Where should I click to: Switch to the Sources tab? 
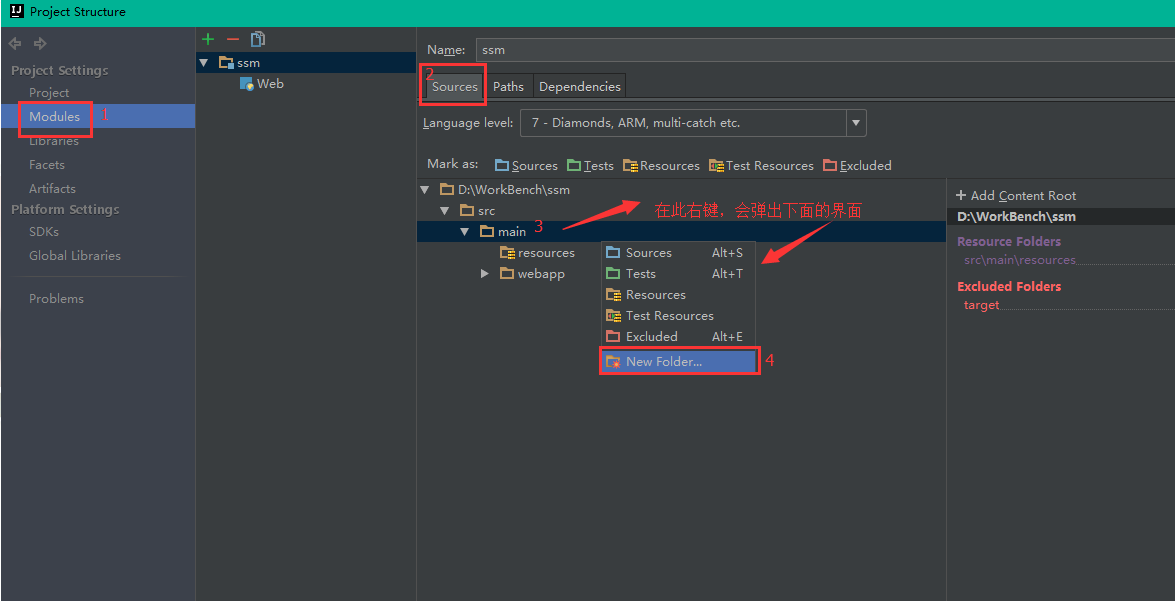pyautogui.click(x=455, y=86)
